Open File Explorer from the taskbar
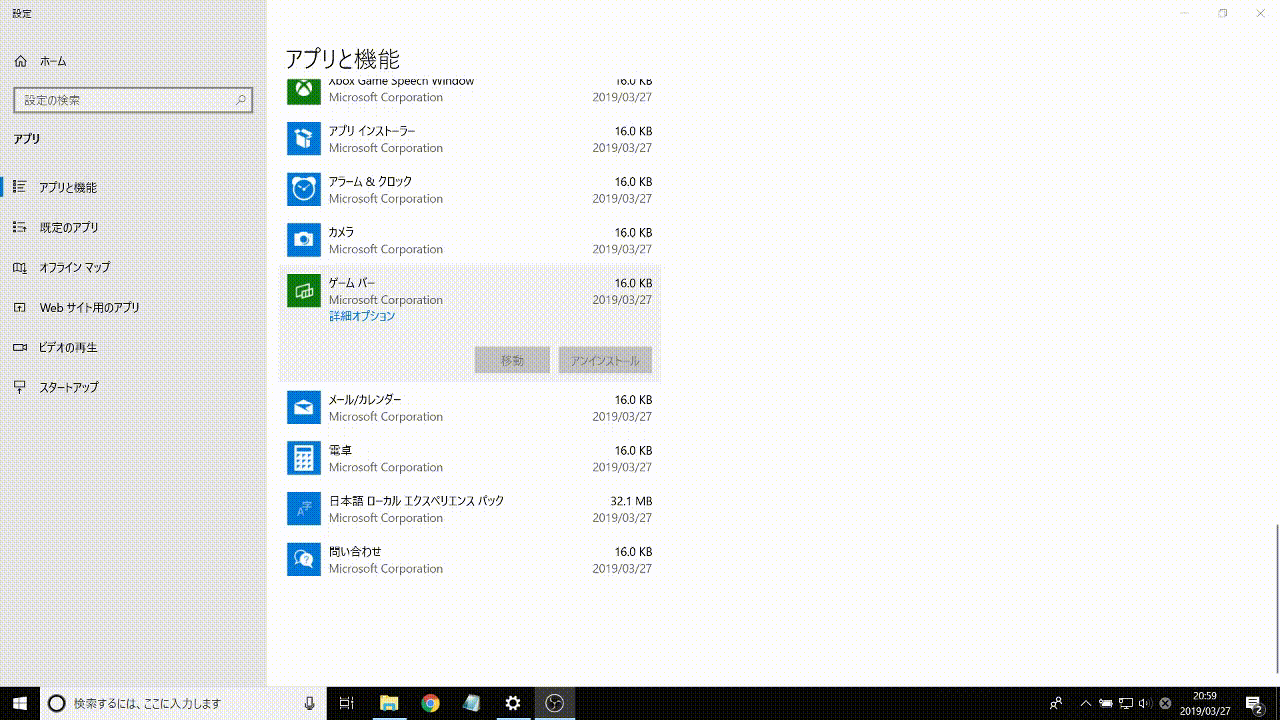This screenshot has width=1280, height=720. [x=388, y=703]
